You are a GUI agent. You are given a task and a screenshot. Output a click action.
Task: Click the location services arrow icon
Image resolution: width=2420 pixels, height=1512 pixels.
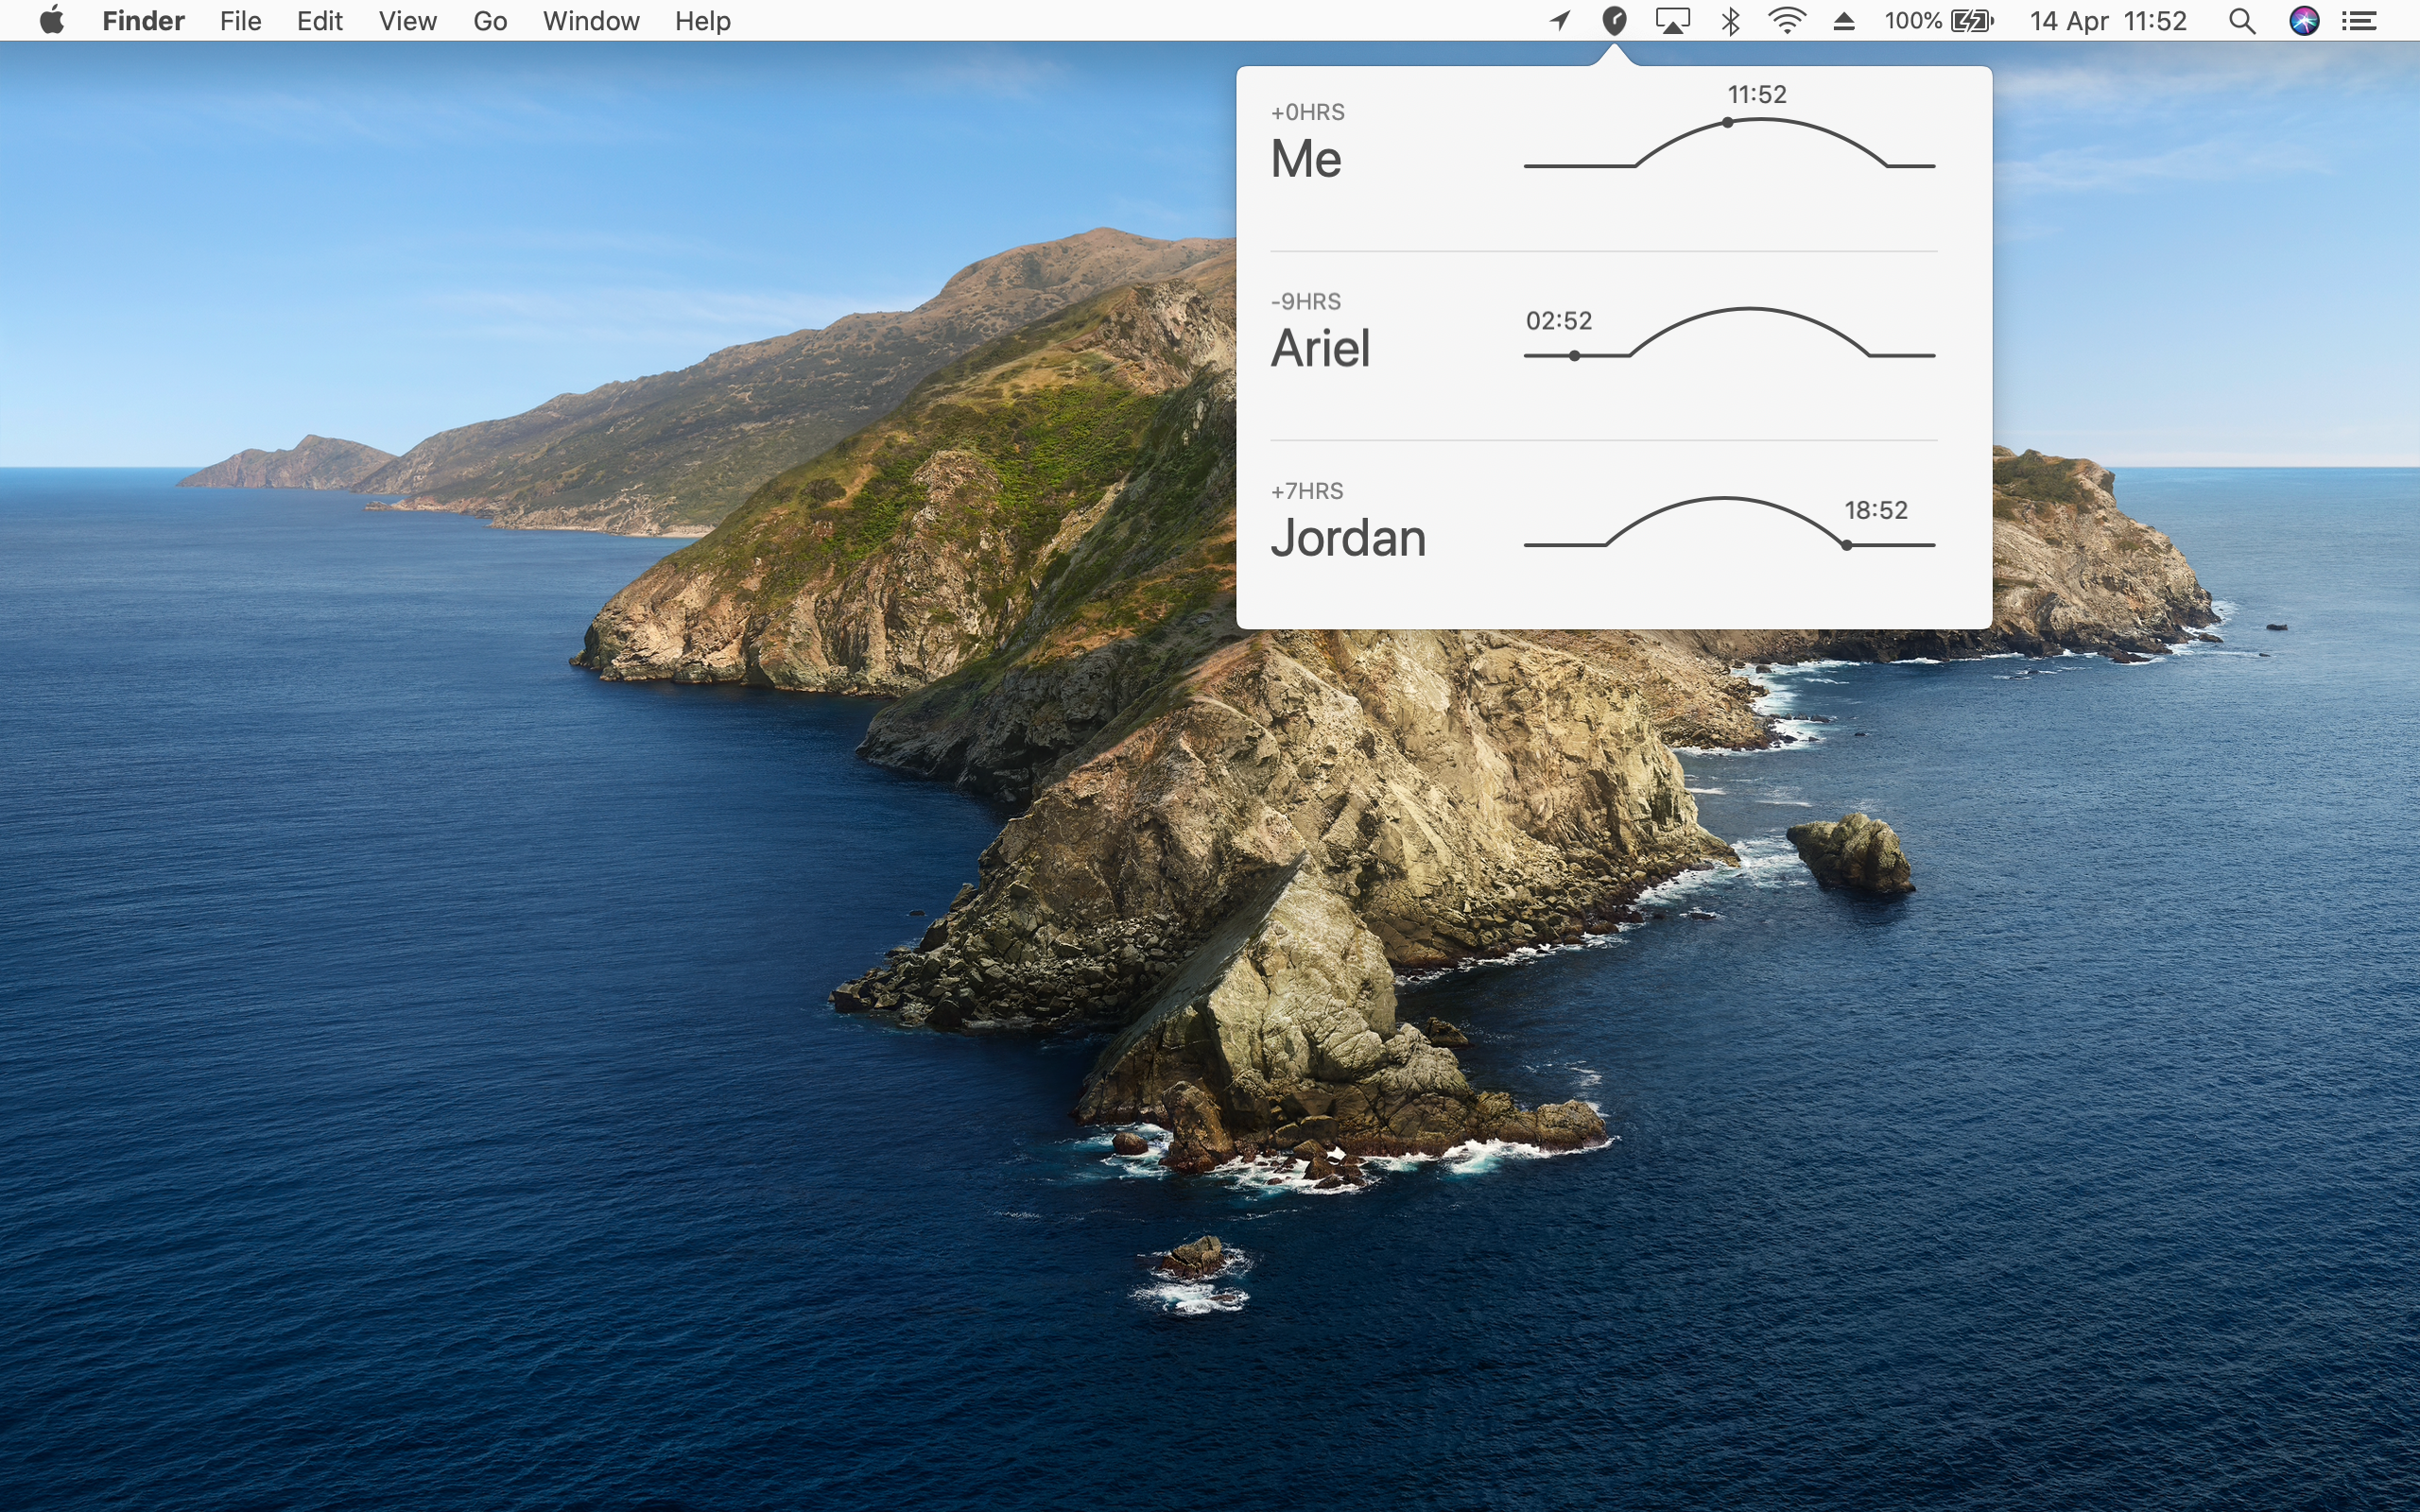[x=1560, y=20]
